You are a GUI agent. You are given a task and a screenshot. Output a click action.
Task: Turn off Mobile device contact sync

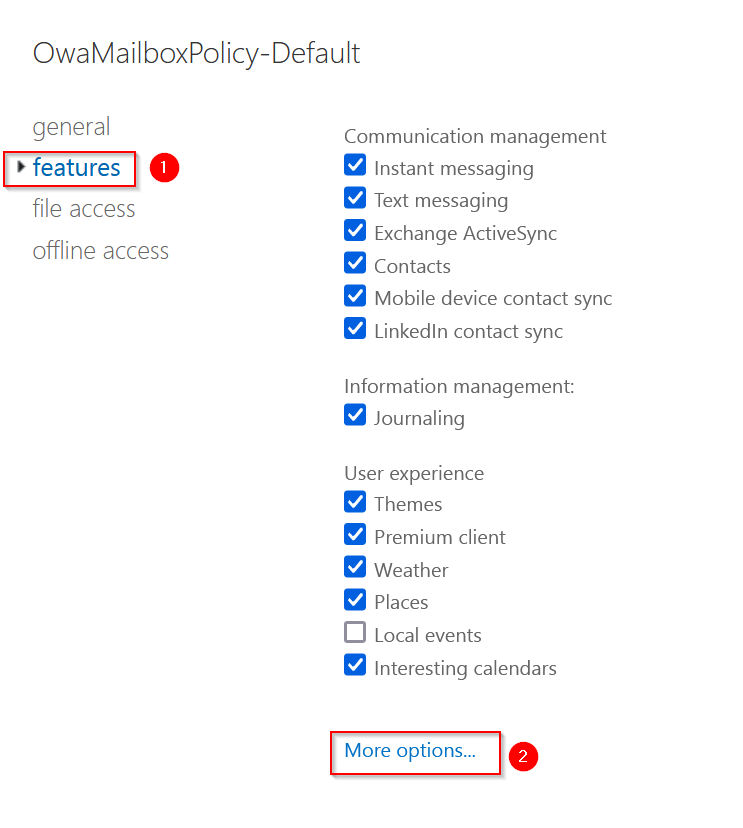(355, 296)
